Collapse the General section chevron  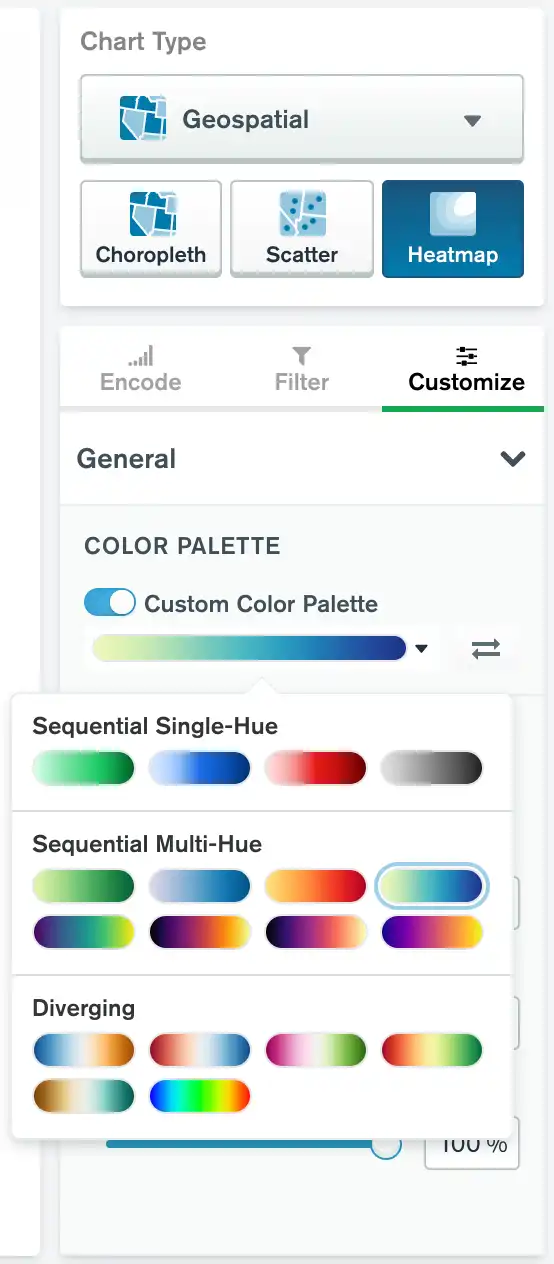click(513, 459)
